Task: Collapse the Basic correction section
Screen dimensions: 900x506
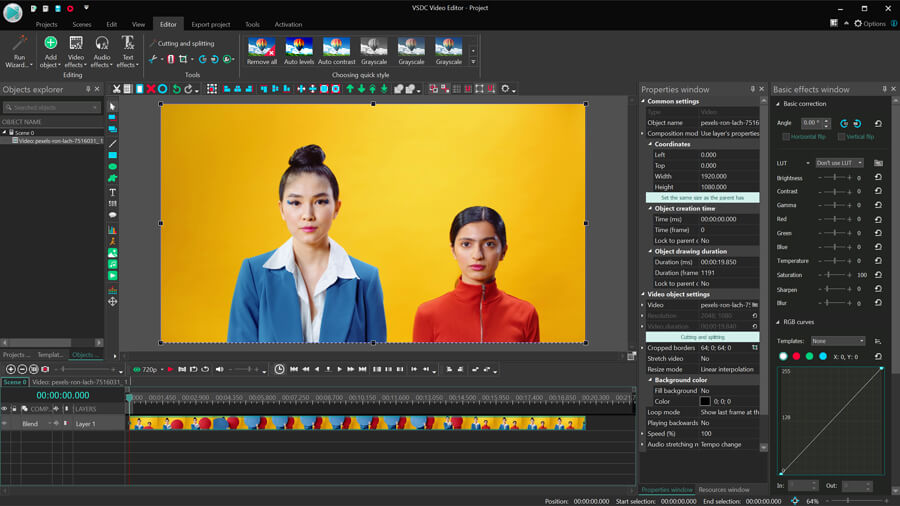Action: (778, 104)
